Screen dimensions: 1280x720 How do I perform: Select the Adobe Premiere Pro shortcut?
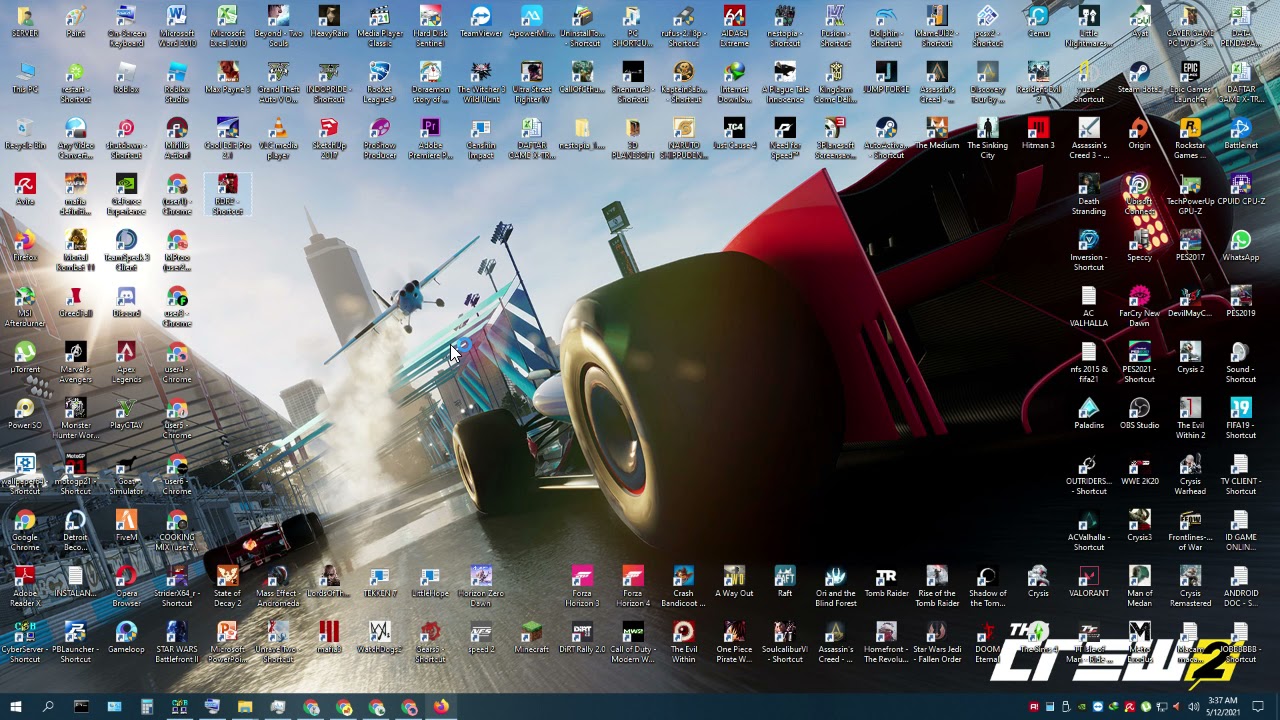click(430, 139)
